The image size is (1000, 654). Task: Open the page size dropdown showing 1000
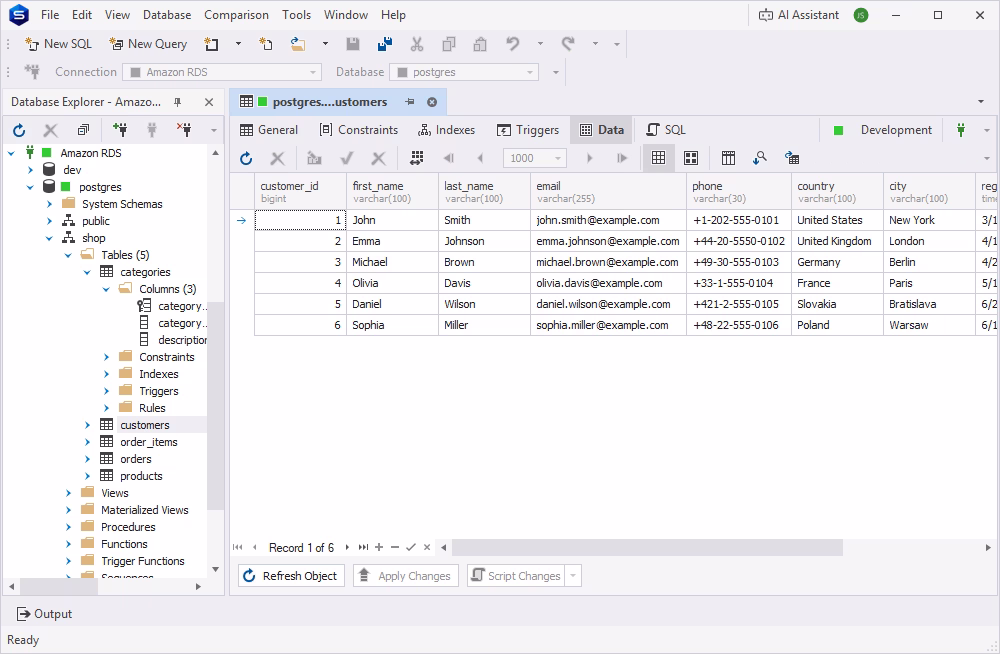click(x=534, y=158)
